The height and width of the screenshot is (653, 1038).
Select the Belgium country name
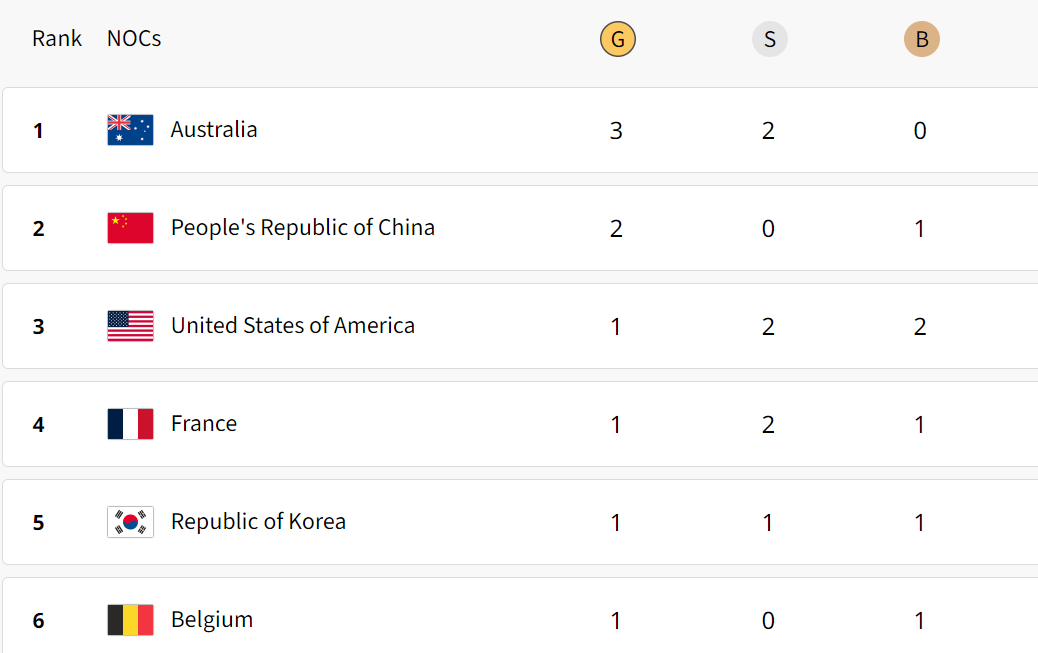click(212, 619)
